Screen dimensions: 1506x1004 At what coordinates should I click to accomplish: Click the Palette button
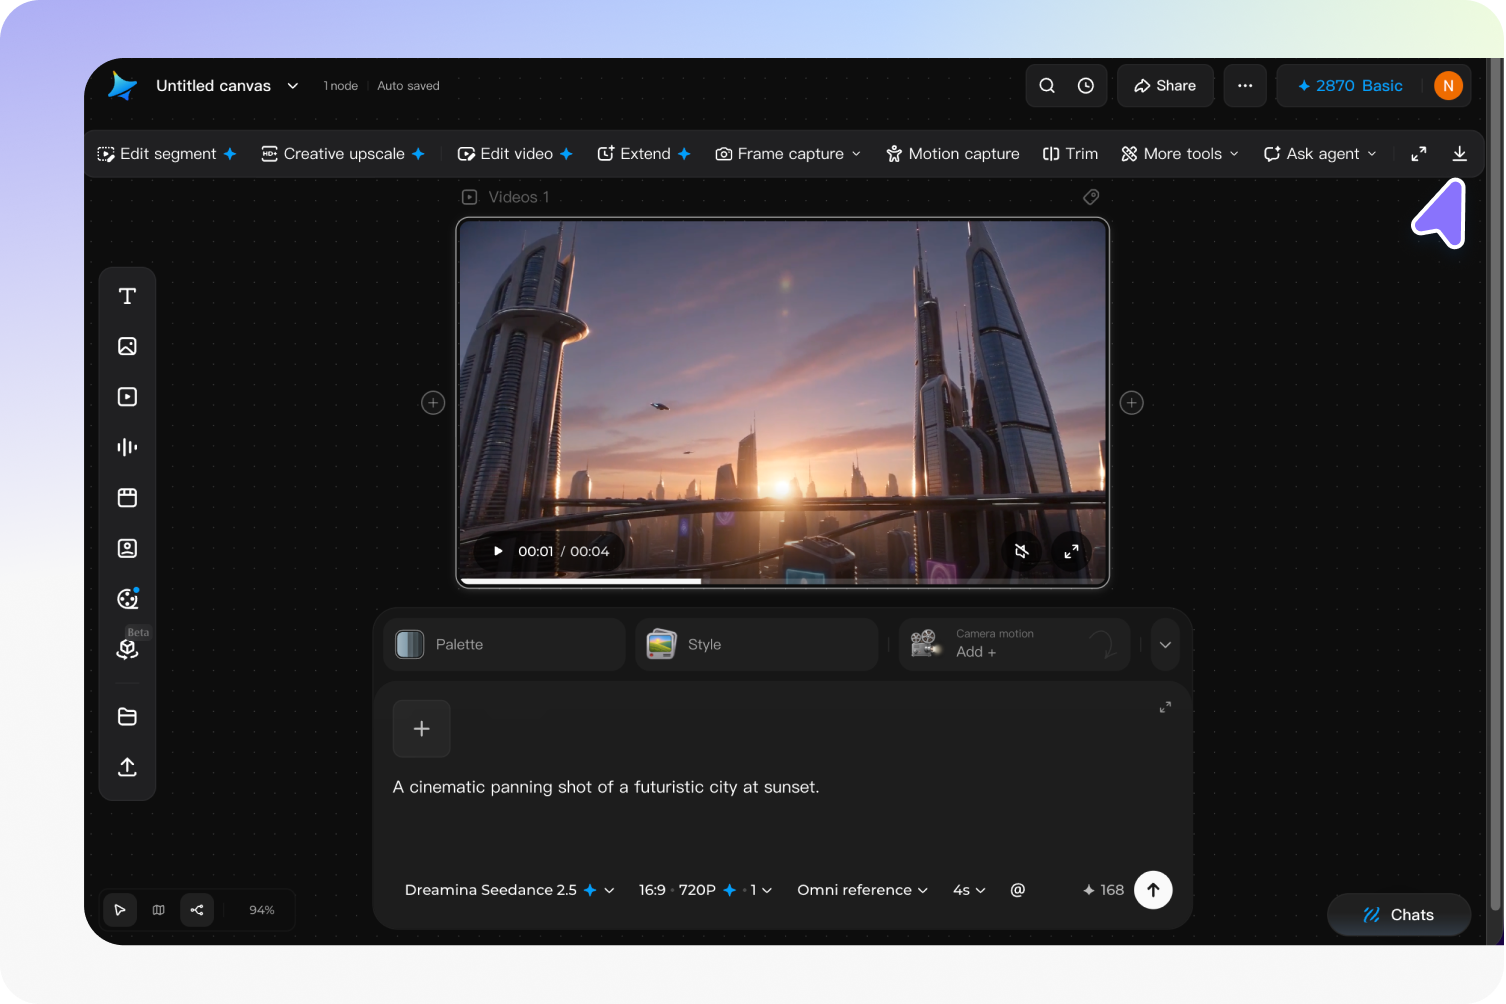click(504, 645)
